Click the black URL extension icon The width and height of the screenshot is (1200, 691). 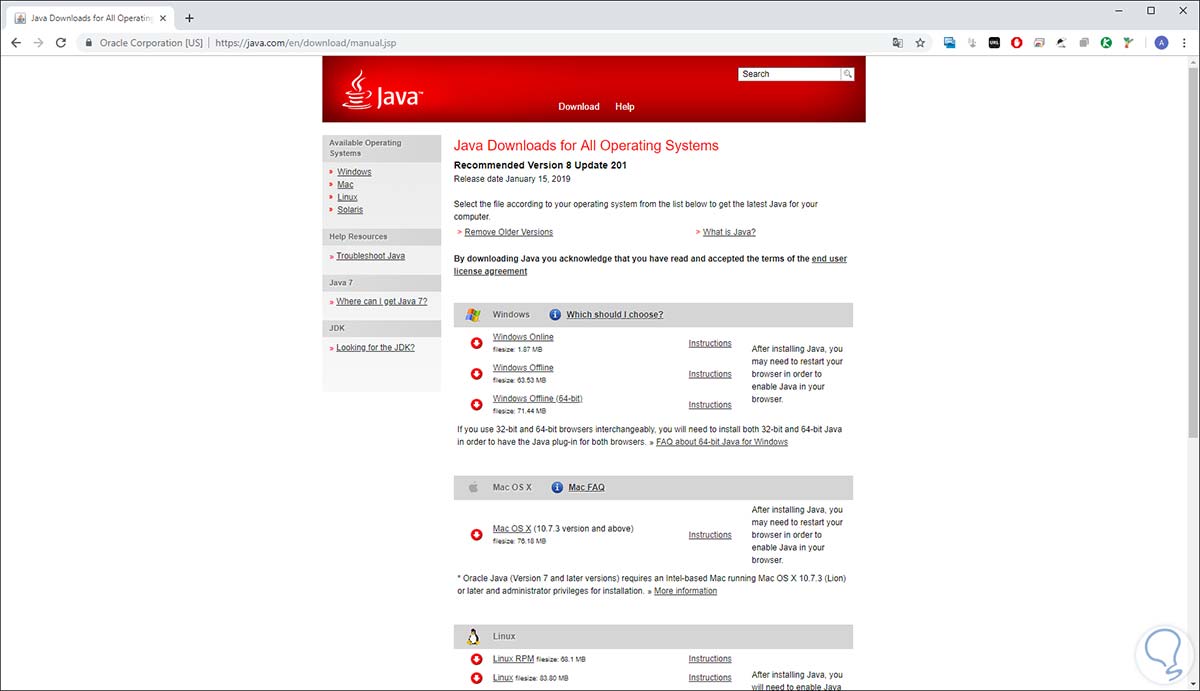pyautogui.click(x=994, y=43)
